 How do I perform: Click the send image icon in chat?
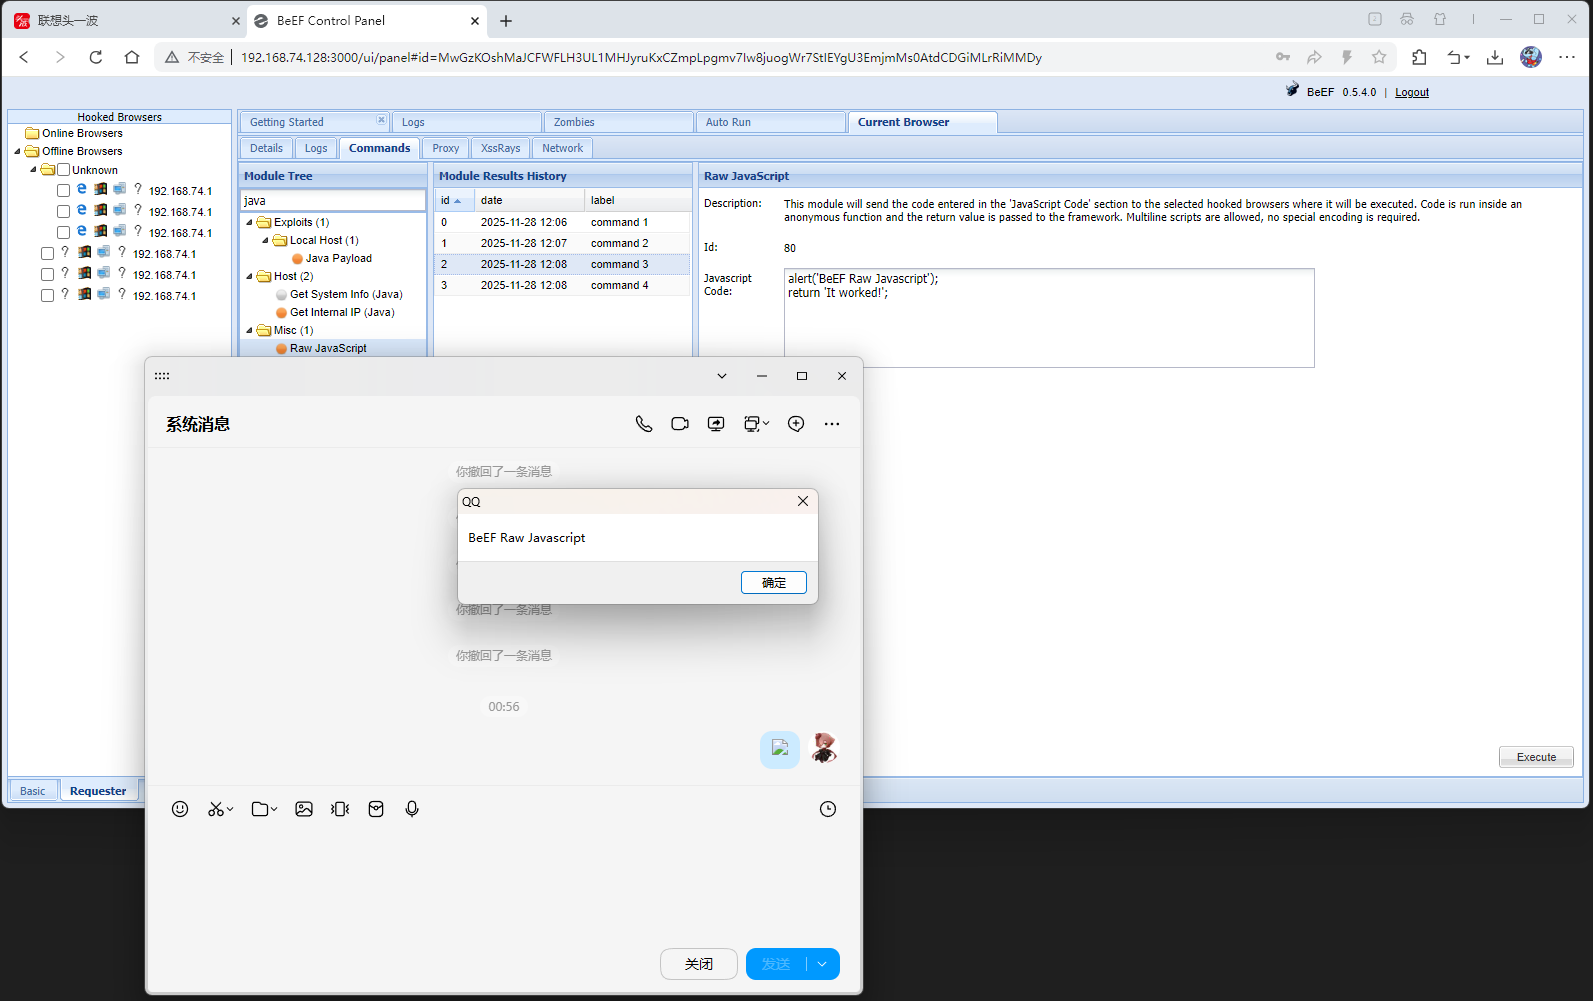(304, 809)
